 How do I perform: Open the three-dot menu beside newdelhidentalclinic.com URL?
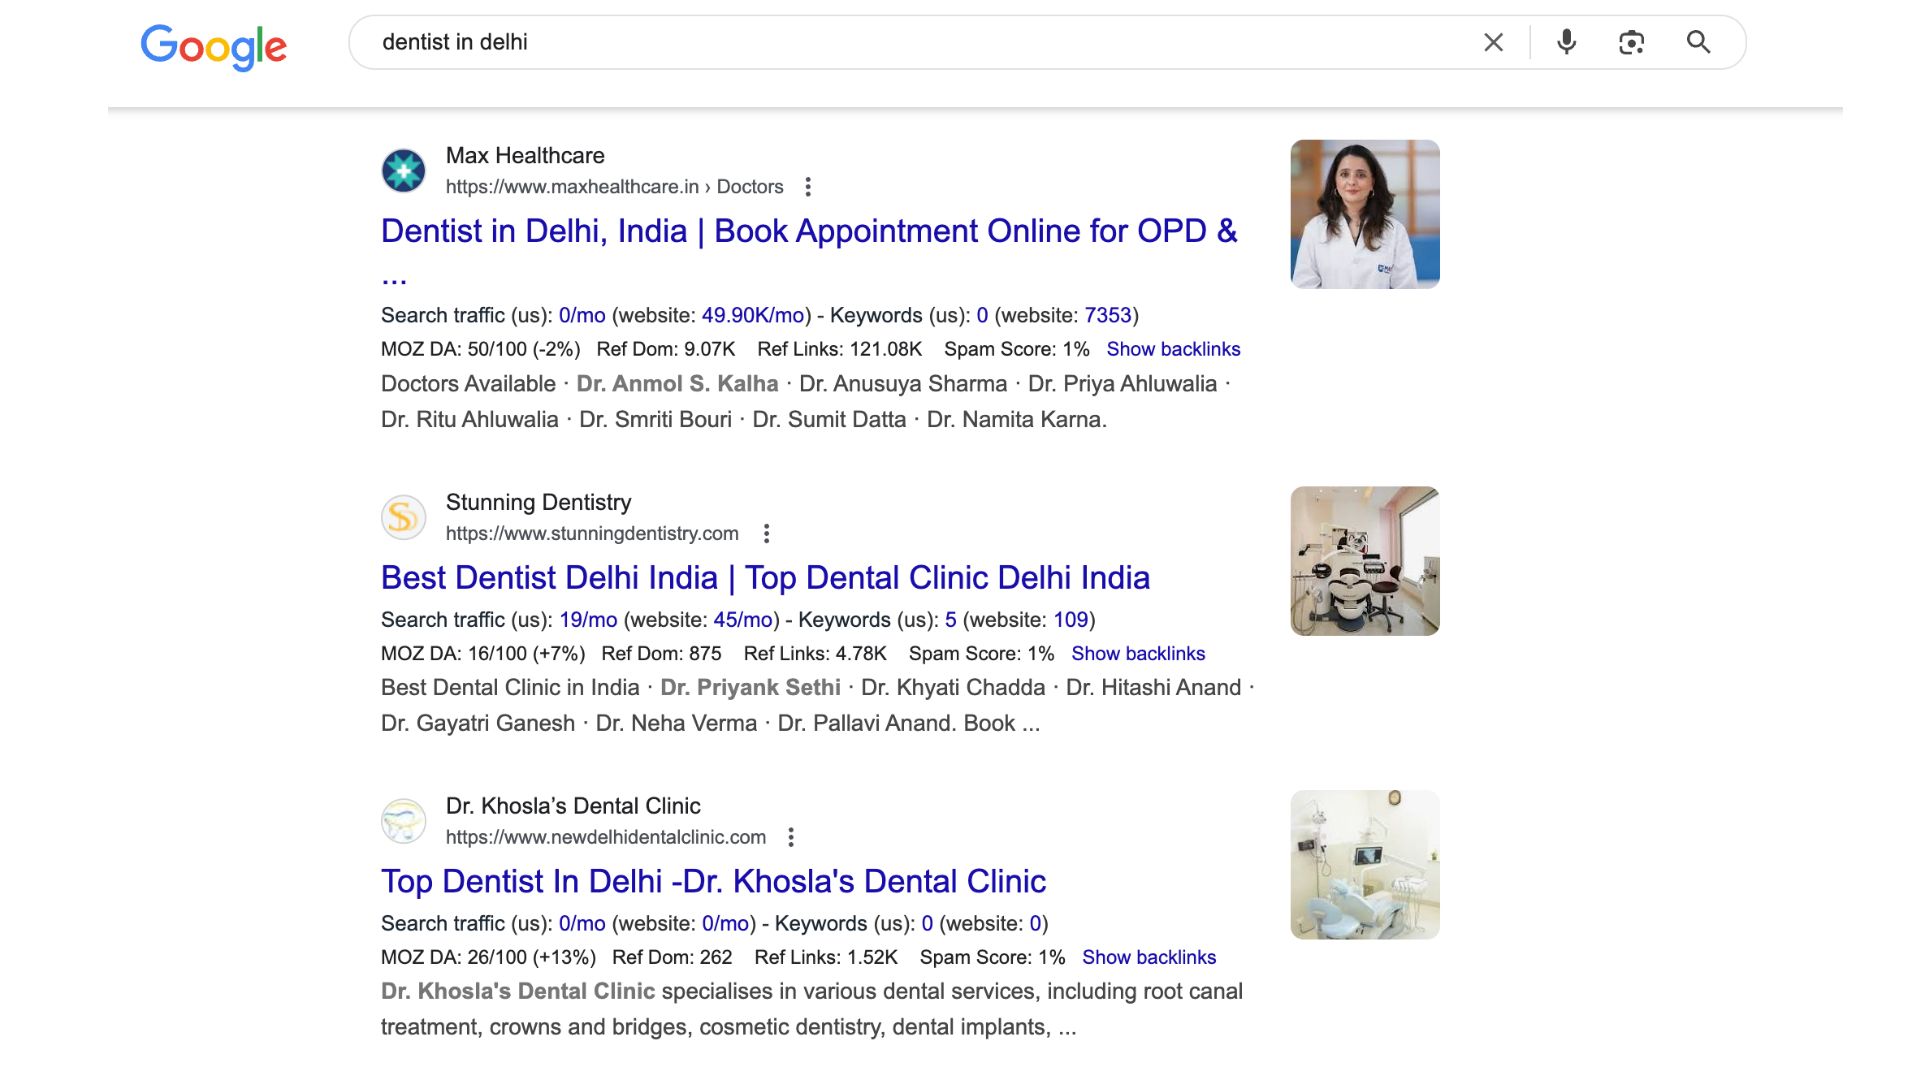tap(790, 838)
